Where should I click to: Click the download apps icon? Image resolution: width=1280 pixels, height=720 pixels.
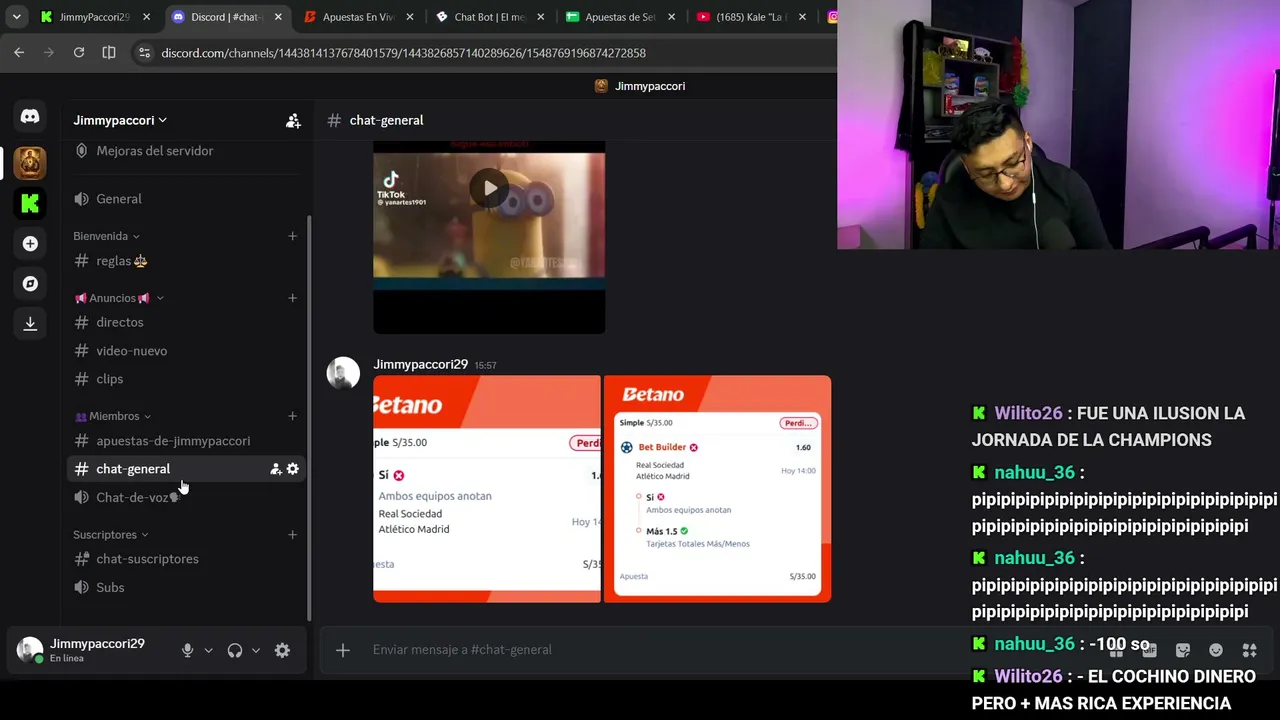point(30,324)
